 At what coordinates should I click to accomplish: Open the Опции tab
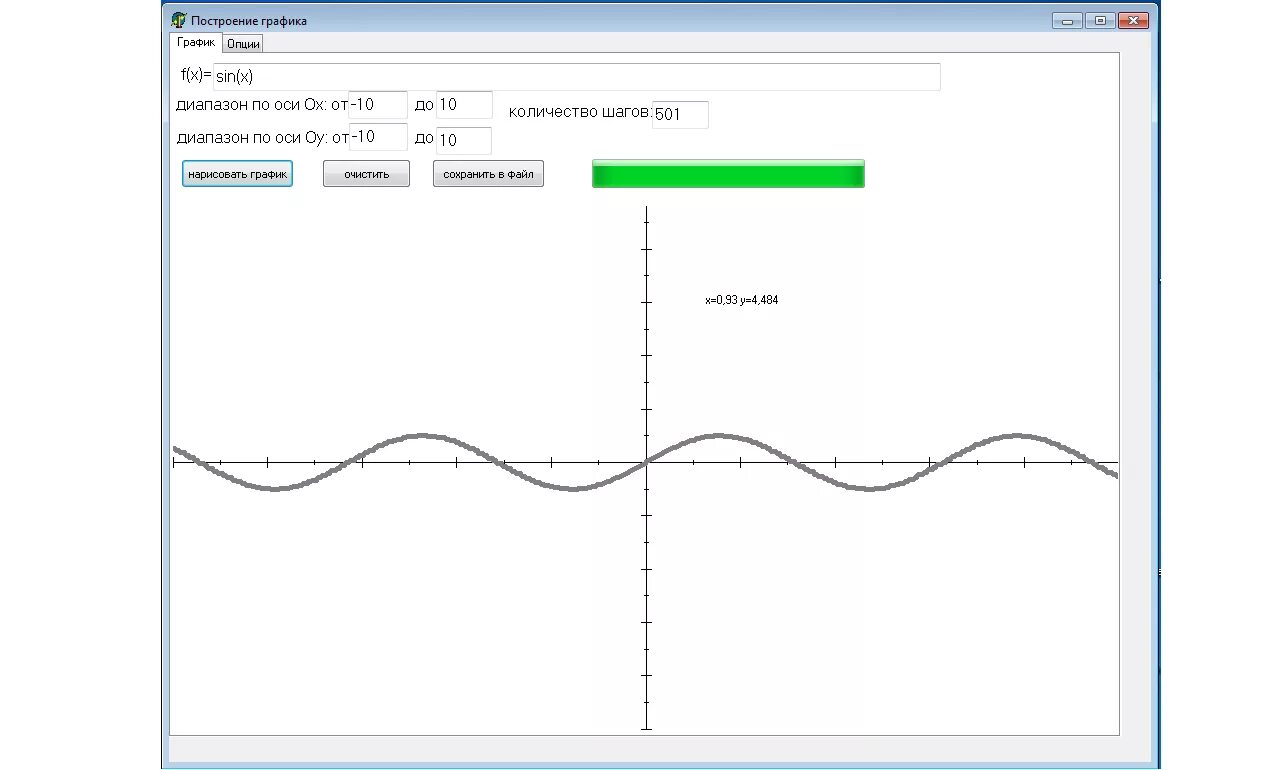[243, 44]
